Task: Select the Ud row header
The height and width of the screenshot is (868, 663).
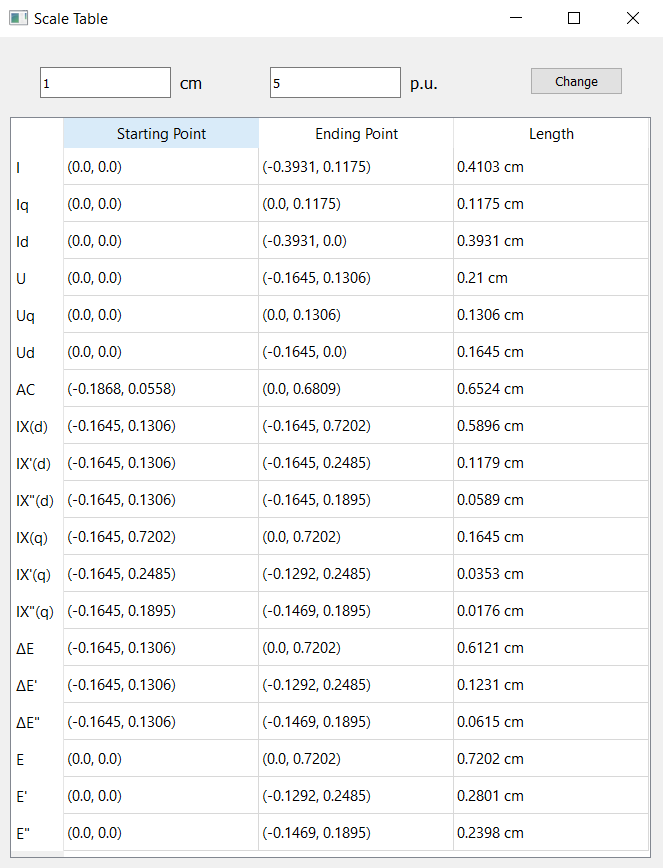Action: [37, 352]
